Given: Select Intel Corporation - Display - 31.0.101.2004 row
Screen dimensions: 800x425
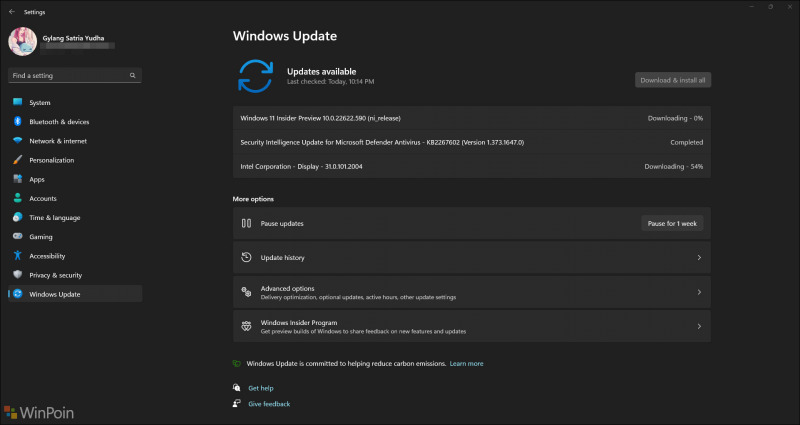Looking at the screenshot, I should [x=471, y=166].
